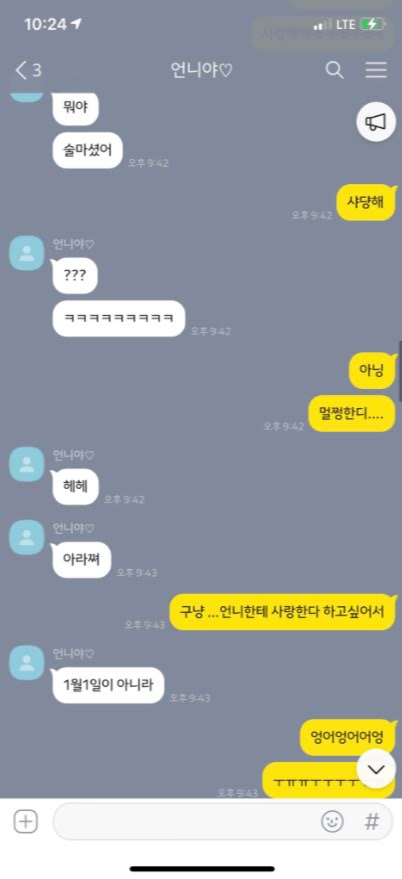Open the hamburger chat menu
The image size is (402, 879).
click(x=376, y=70)
